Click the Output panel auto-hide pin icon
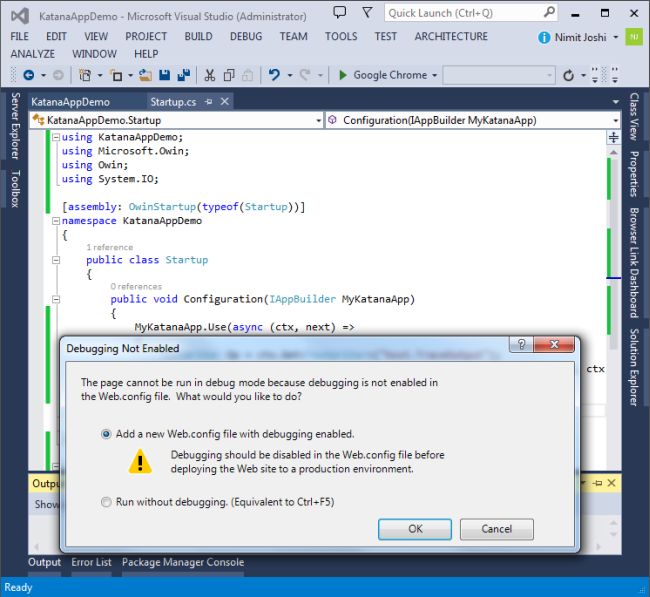650x597 pixels. 597,483
